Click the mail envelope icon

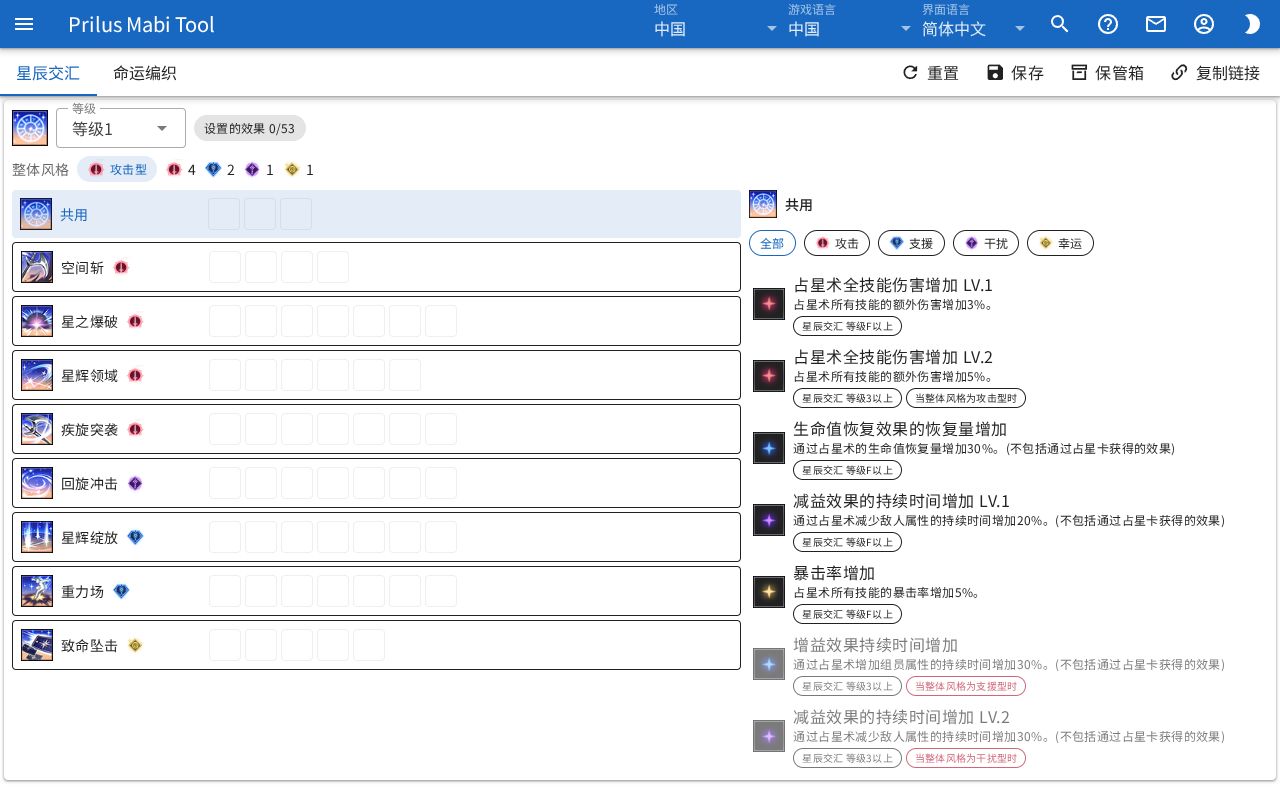click(x=1156, y=24)
